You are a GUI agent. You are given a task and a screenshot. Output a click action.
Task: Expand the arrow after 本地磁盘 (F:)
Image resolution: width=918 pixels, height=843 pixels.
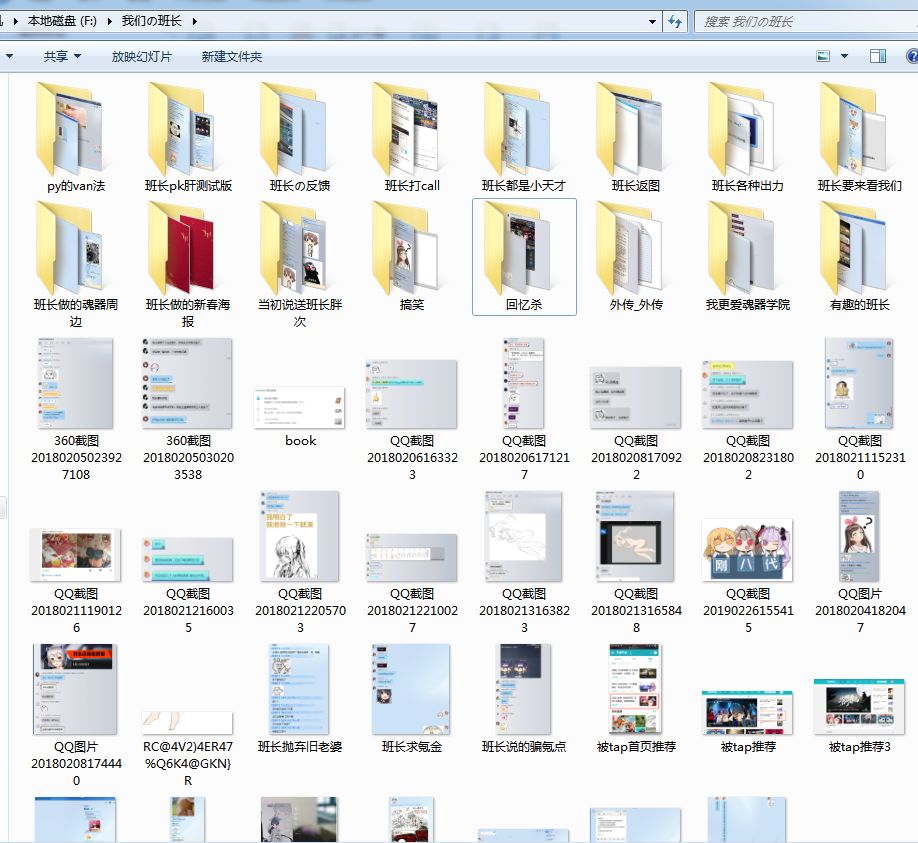[x=109, y=21]
